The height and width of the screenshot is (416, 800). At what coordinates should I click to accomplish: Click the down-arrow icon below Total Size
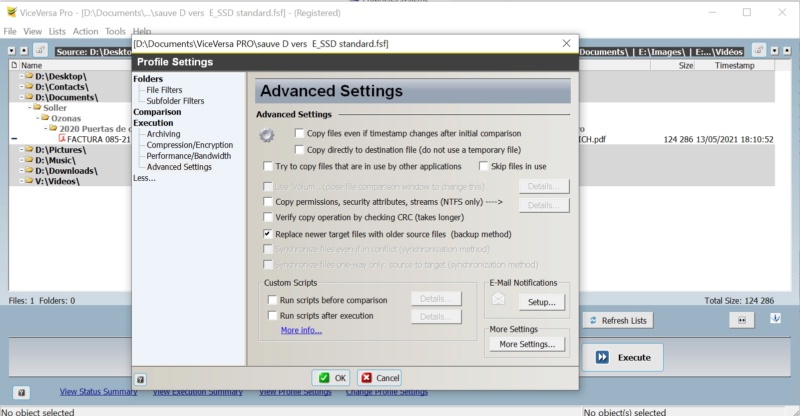[776, 319]
